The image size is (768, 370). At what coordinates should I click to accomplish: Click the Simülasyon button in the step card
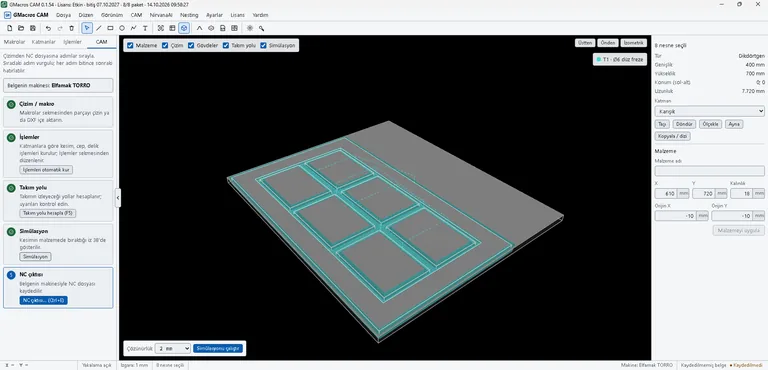(x=35, y=257)
